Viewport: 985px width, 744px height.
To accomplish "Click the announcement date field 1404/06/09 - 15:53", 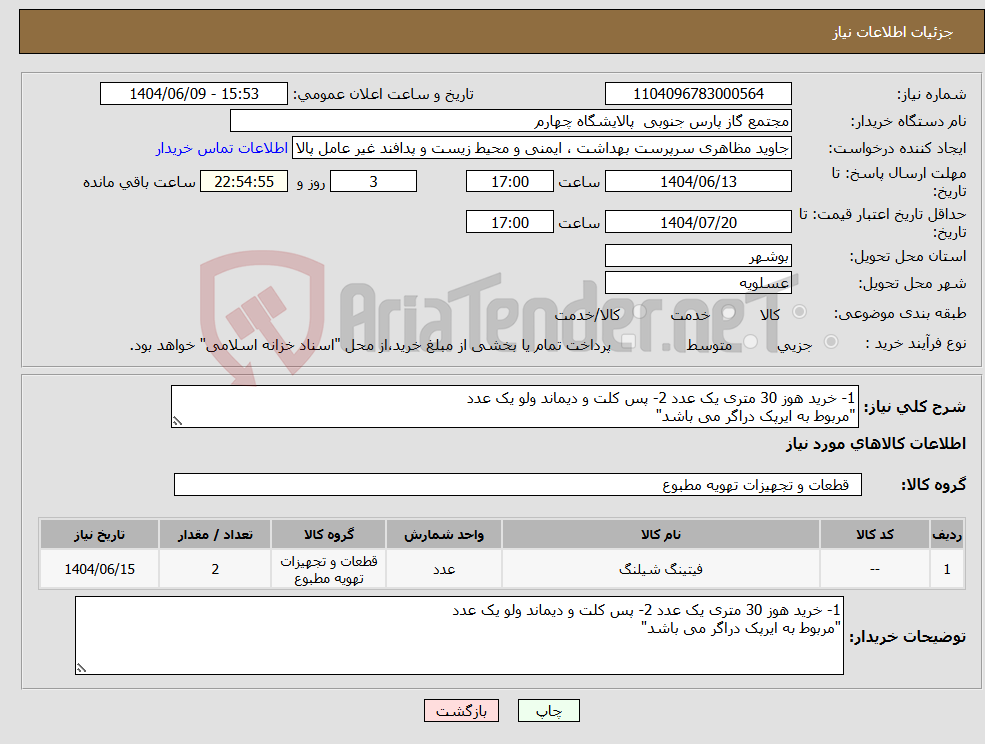I will 193,94.
